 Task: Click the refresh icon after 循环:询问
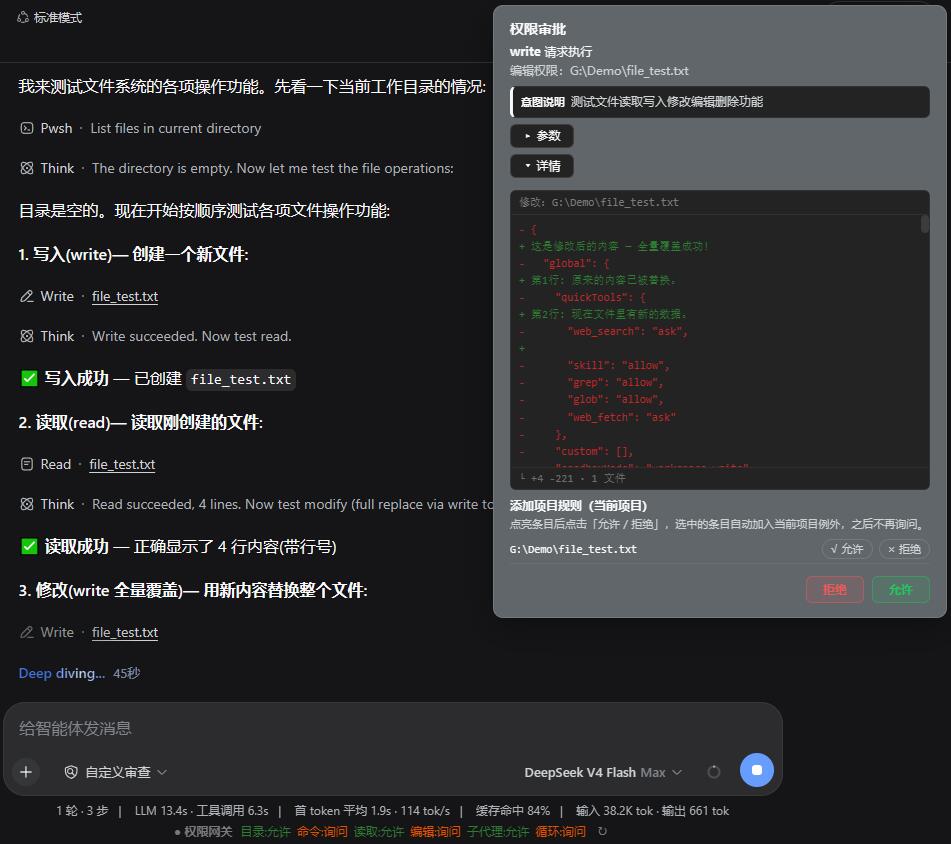point(602,831)
